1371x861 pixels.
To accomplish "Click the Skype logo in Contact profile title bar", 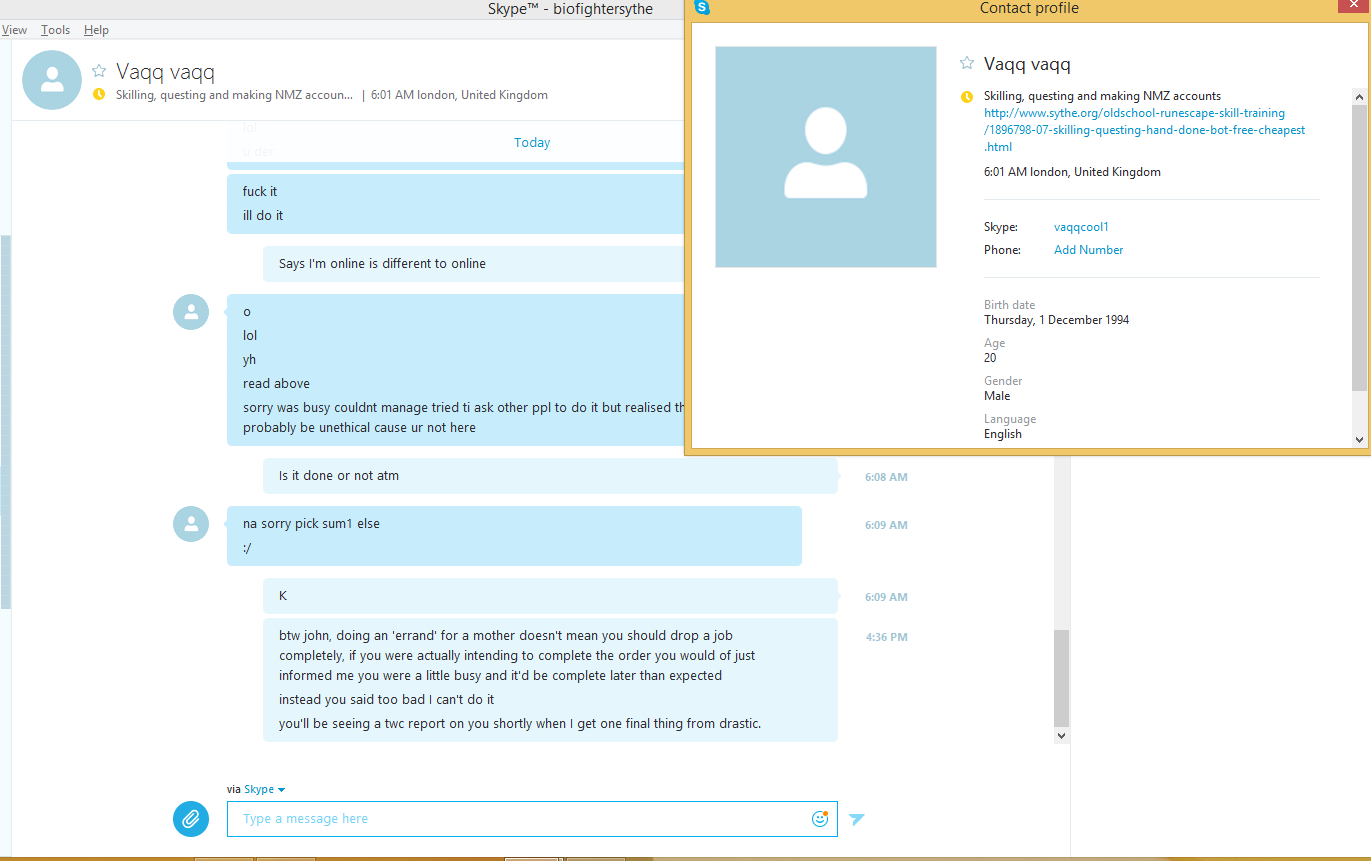I will [702, 8].
